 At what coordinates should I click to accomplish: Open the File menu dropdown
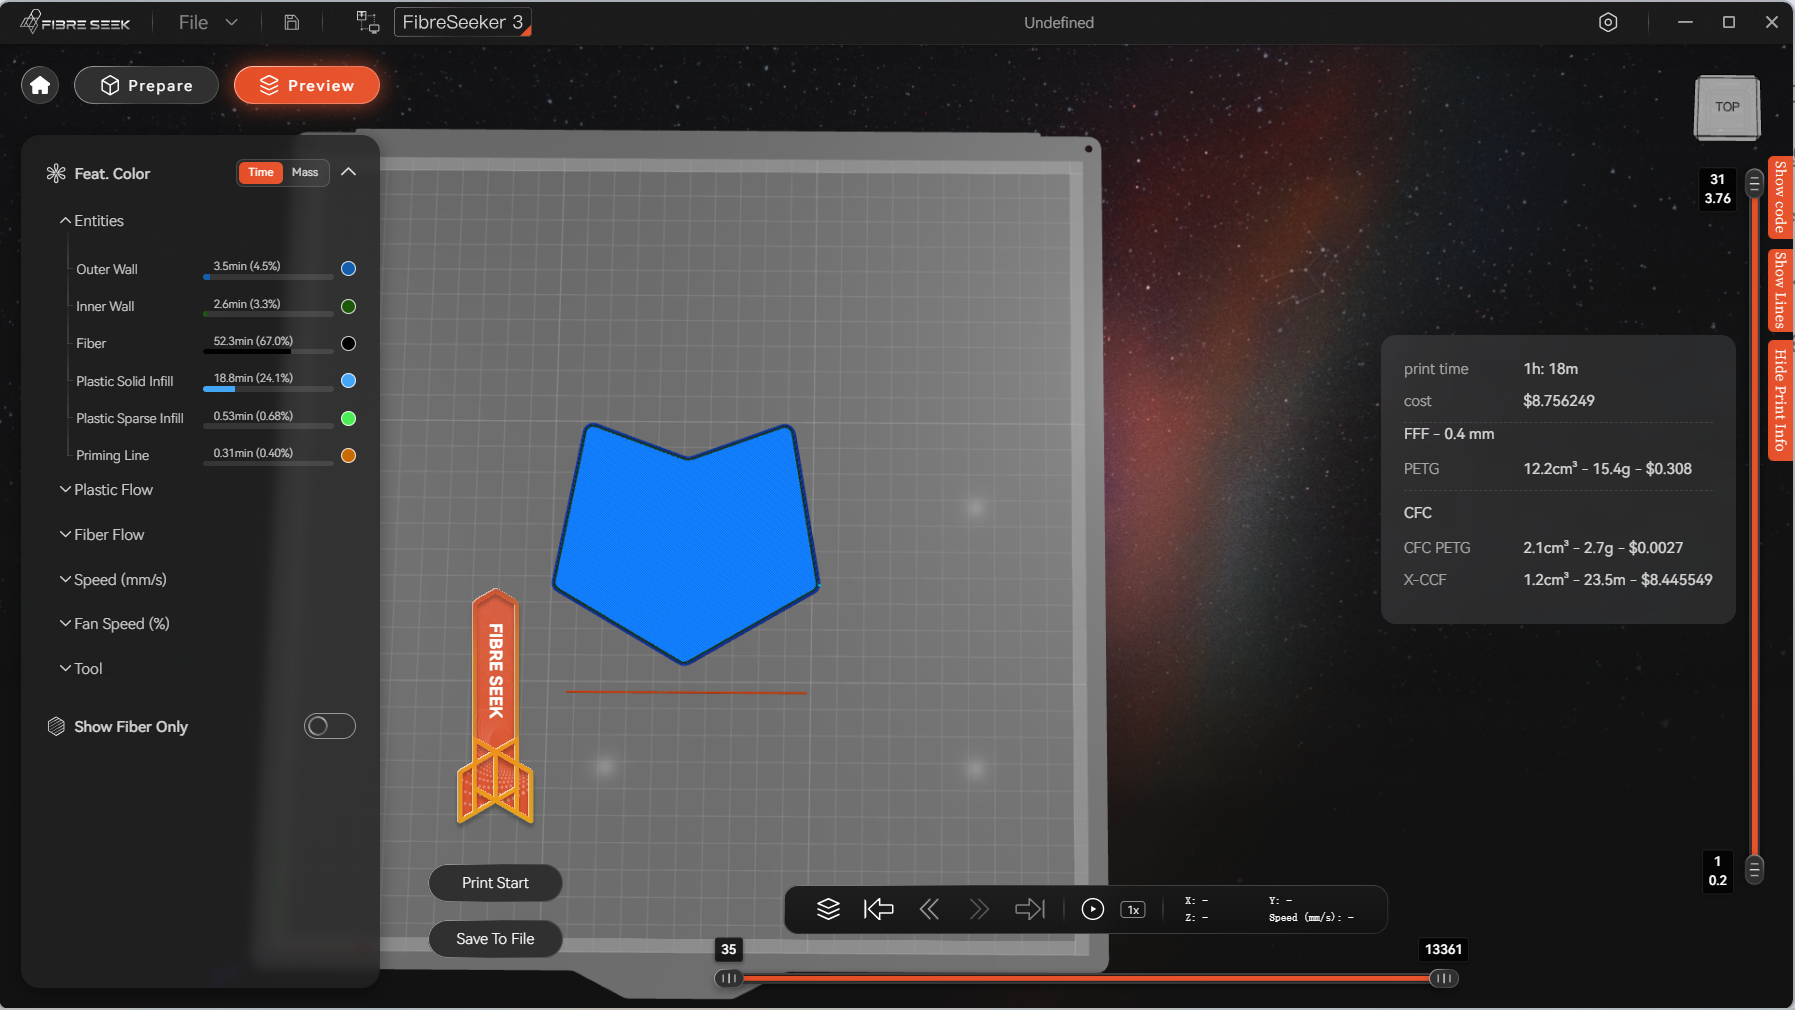coord(208,22)
